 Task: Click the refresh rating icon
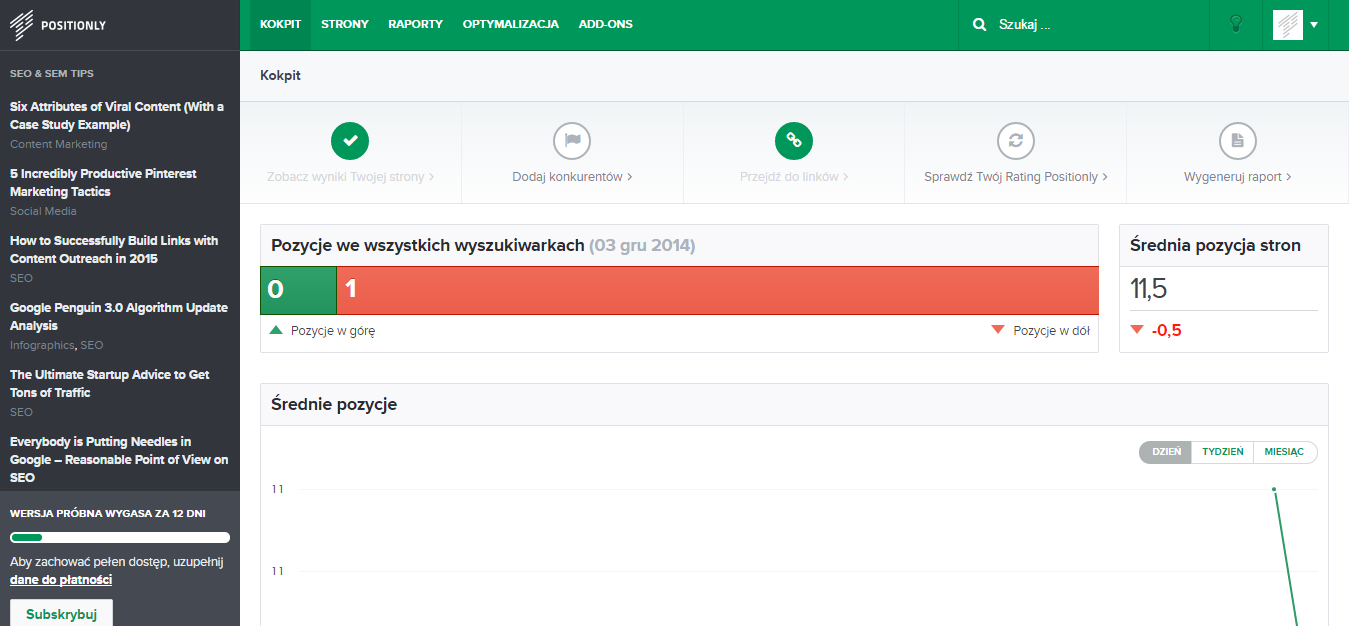pos(1016,141)
